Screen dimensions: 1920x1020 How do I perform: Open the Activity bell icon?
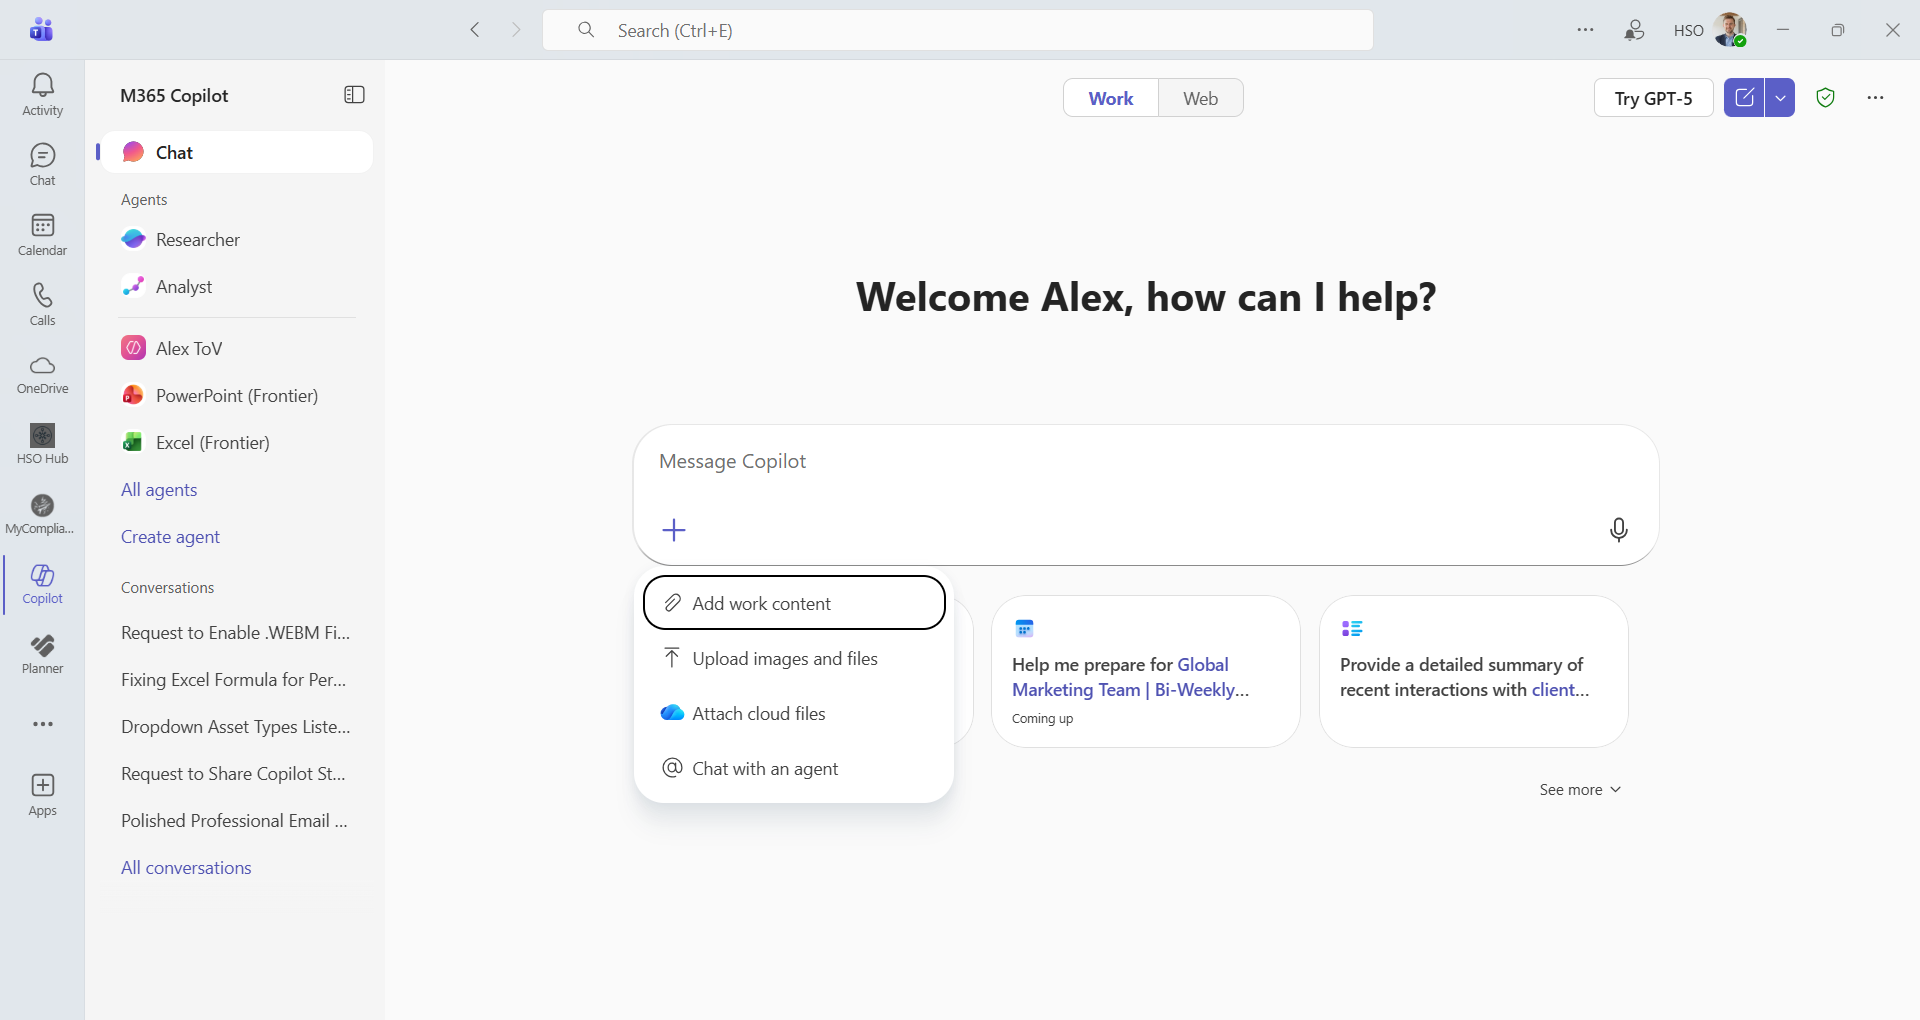42,94
